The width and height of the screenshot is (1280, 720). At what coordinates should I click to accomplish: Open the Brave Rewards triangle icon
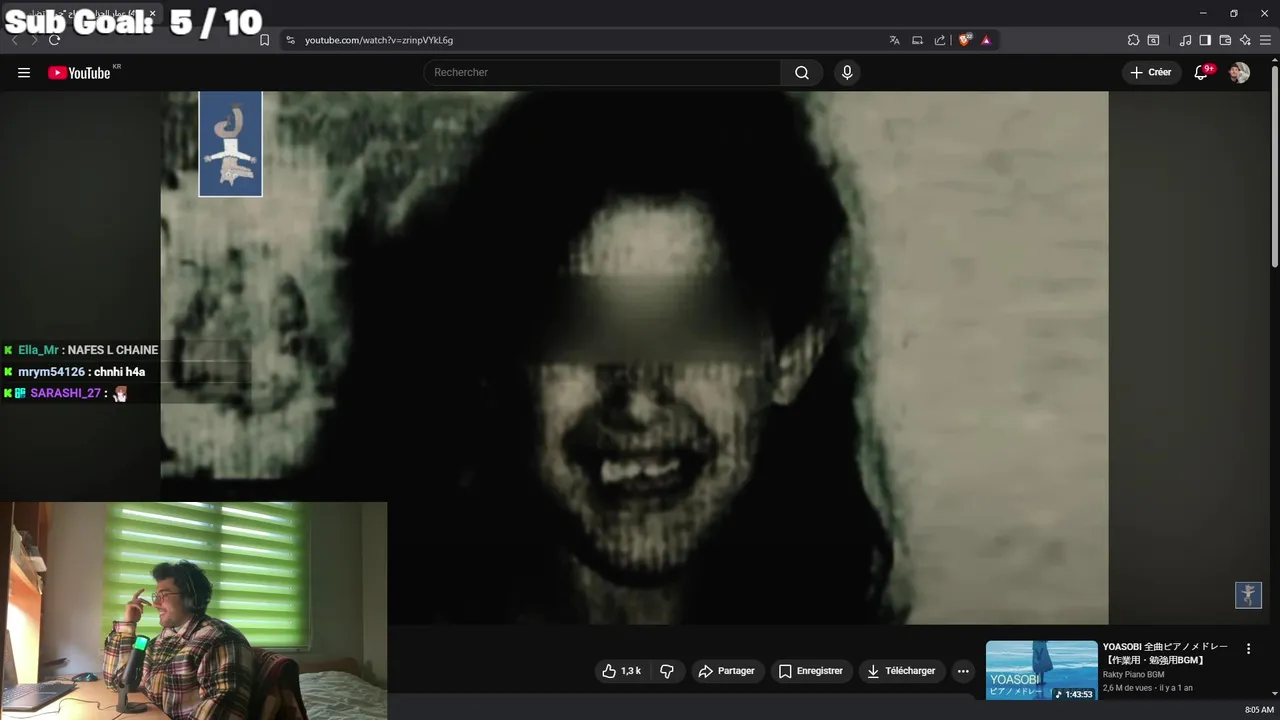coord(986,40)
